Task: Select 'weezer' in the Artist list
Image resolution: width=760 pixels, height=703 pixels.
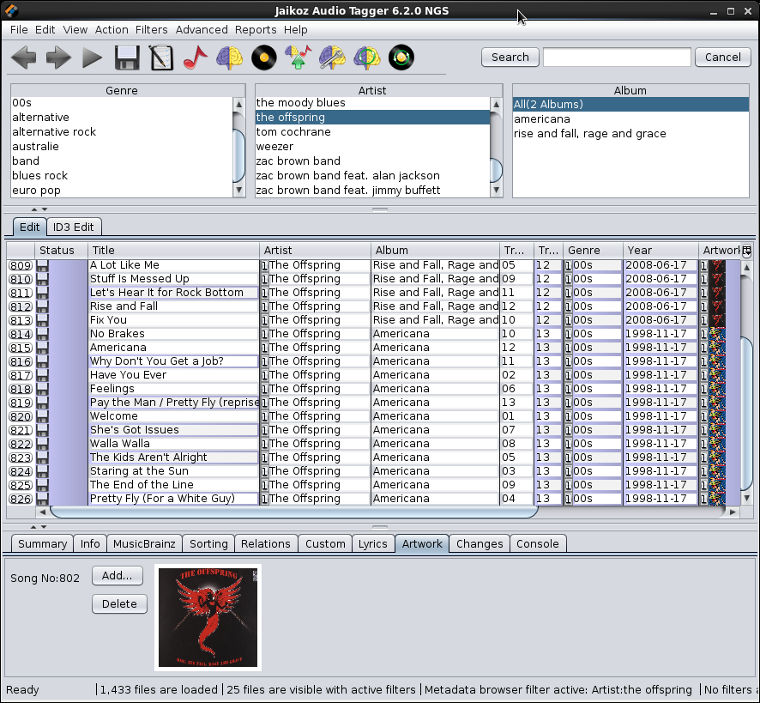Action: point(275,146)
